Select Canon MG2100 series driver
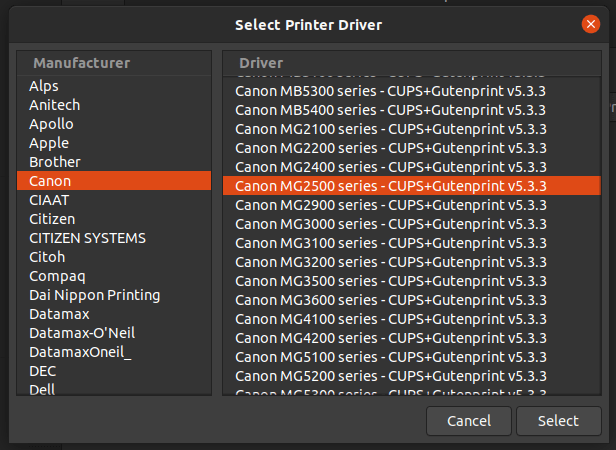Screen dimensions: 616x450 pos(391,129)
